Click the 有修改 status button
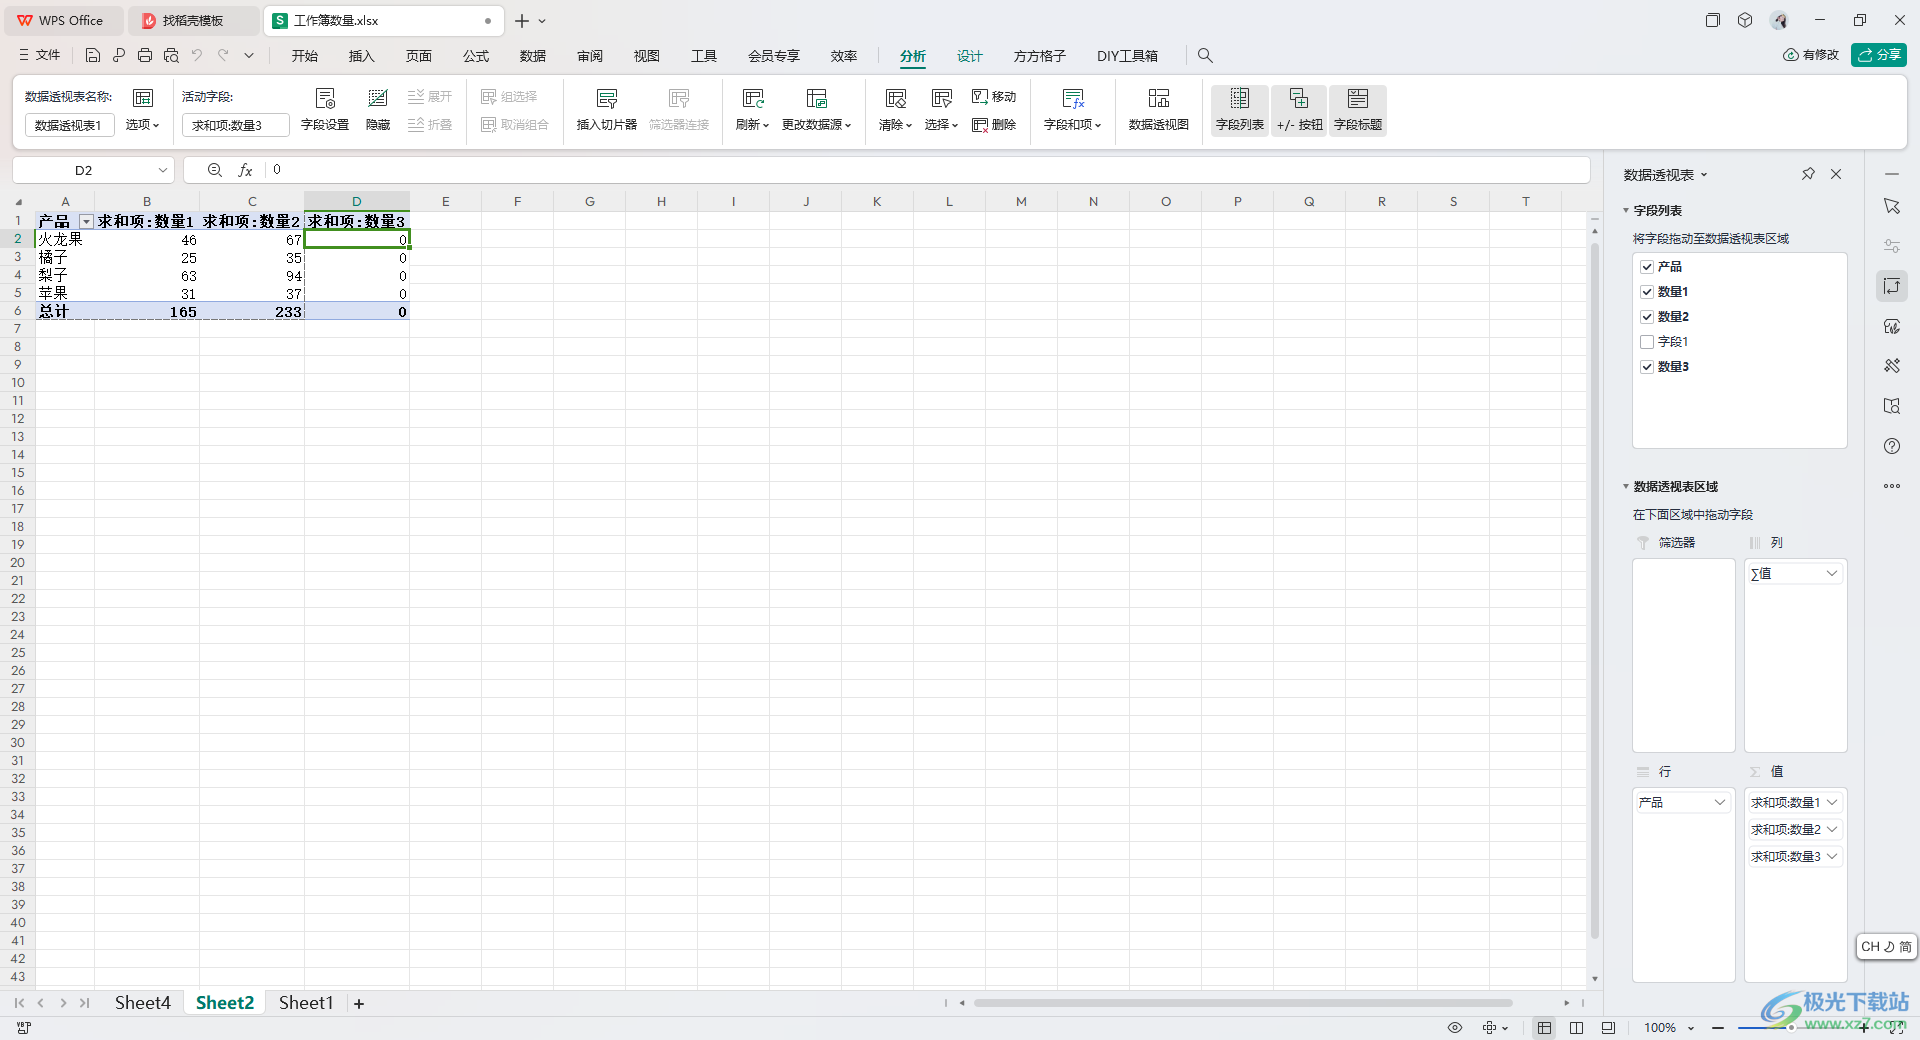Viewport: 1920px width, 1040px height. (x=1811, y=55)
